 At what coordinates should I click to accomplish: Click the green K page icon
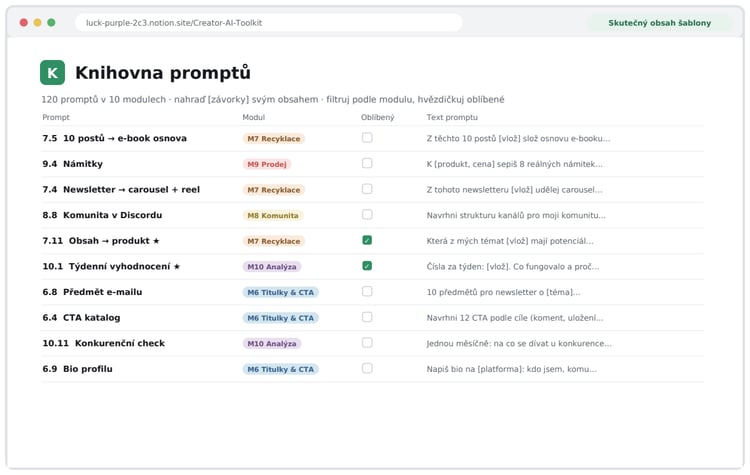[x=52, y=73]
